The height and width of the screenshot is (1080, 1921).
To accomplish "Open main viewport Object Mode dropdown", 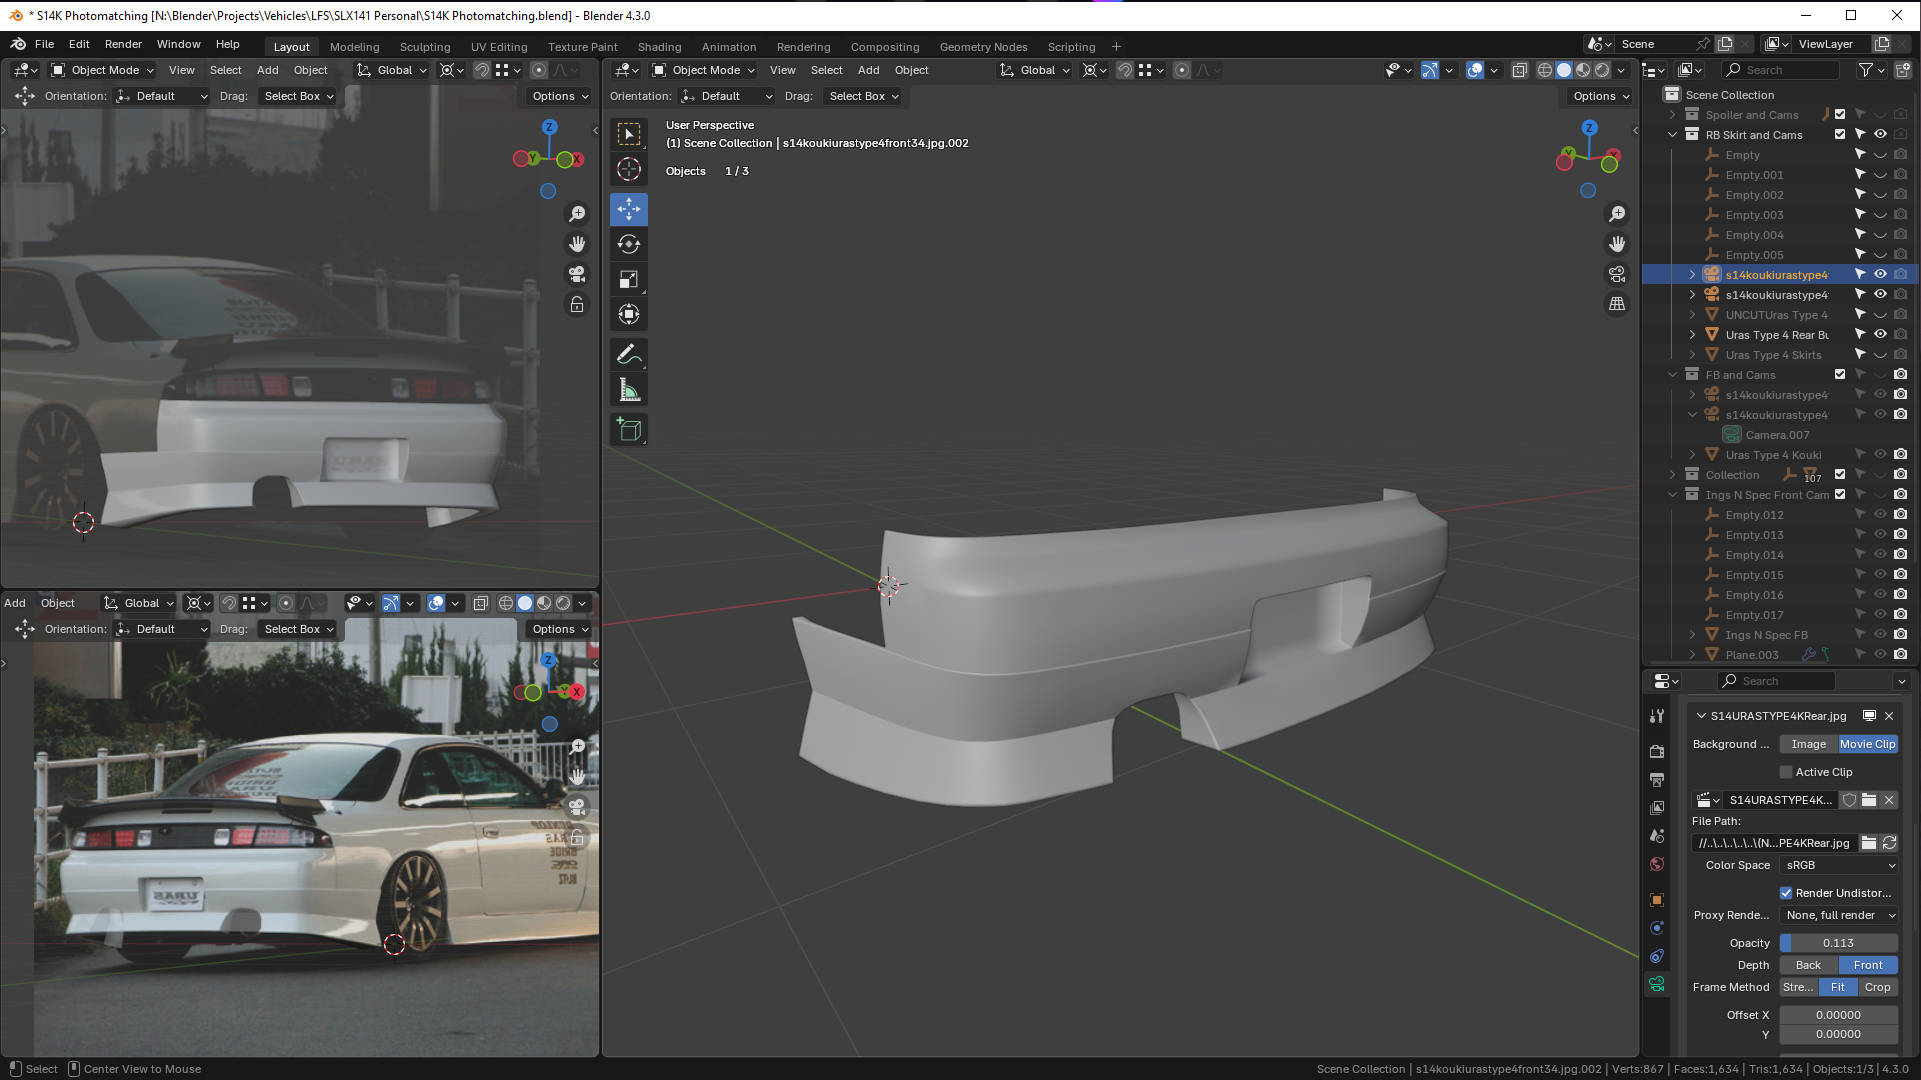I will point(703,70).
